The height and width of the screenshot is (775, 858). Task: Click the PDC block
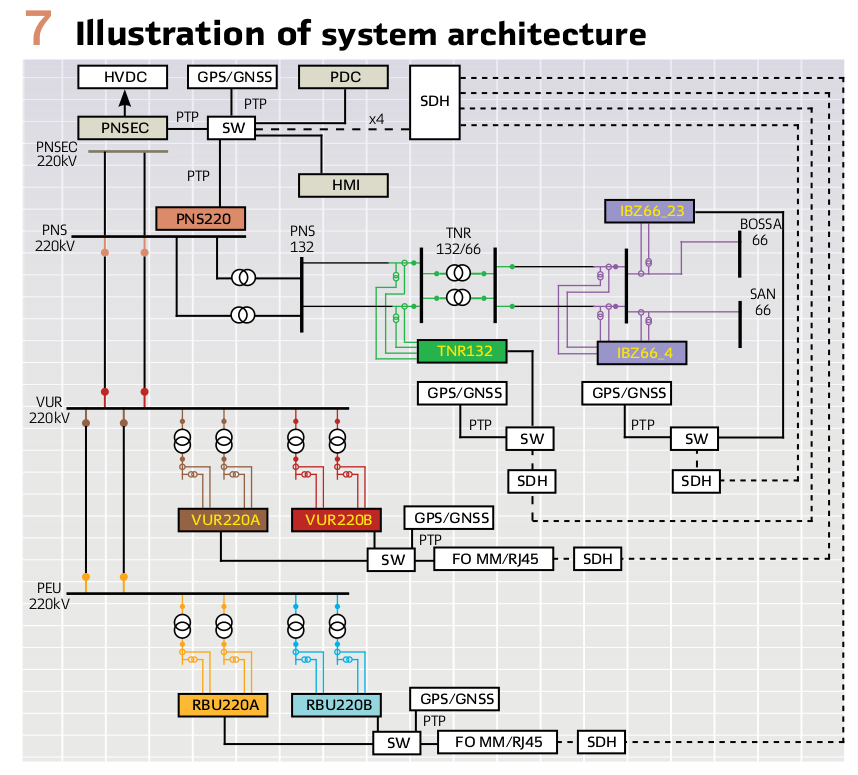pos(343,77)
